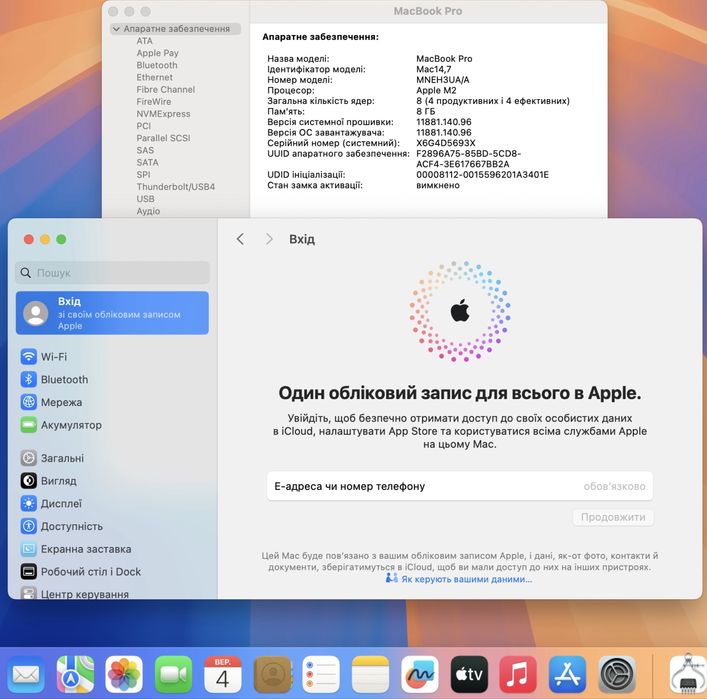Open Reminders from the Dock
Screen dimensions: 707x699
(321, 674)
